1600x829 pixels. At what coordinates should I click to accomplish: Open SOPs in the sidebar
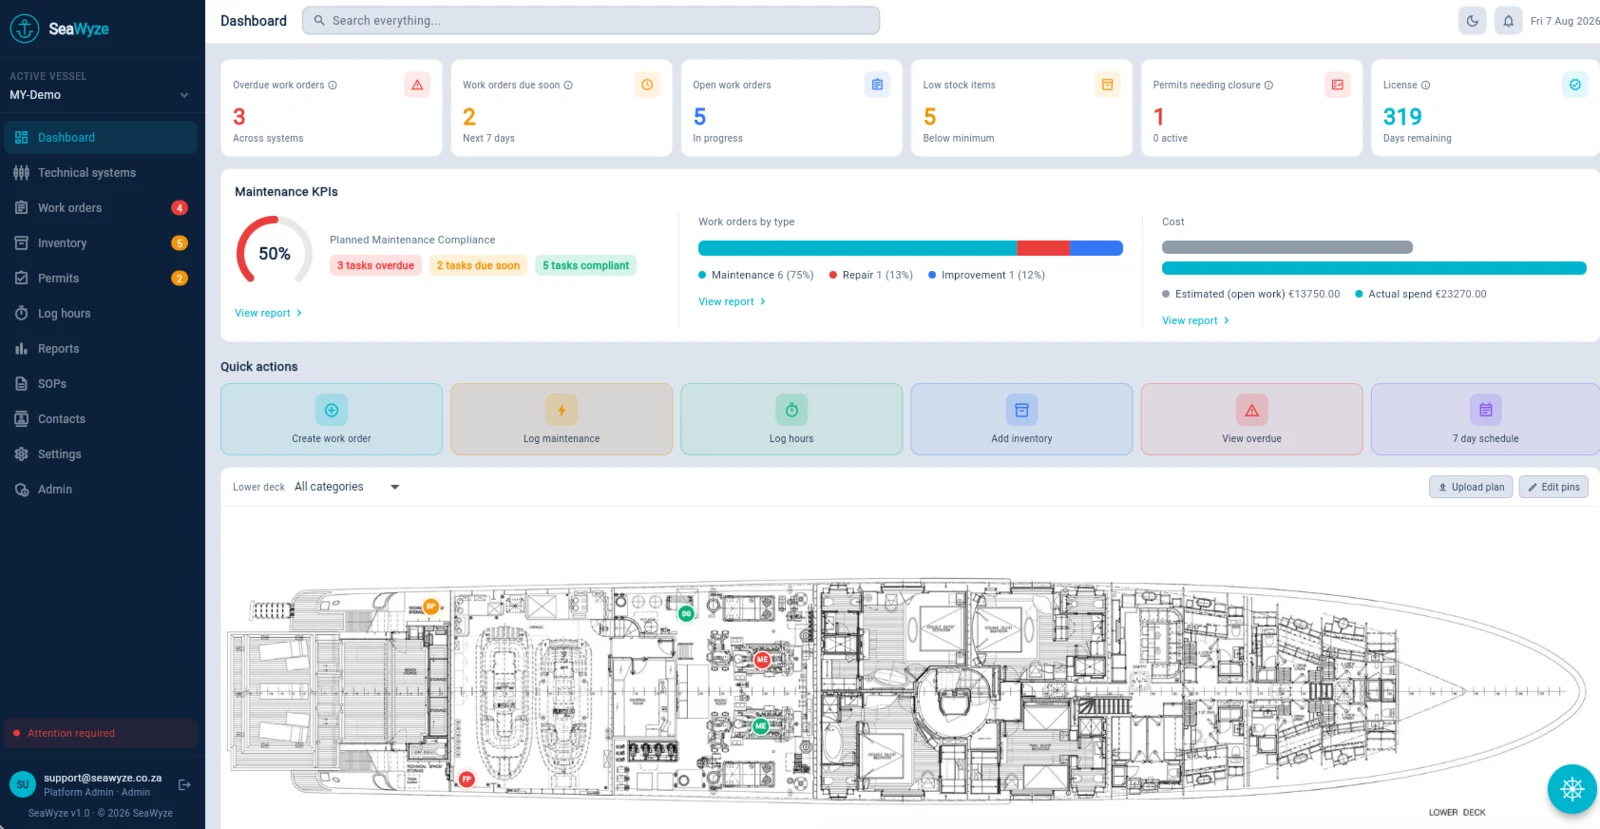point(100,384)
